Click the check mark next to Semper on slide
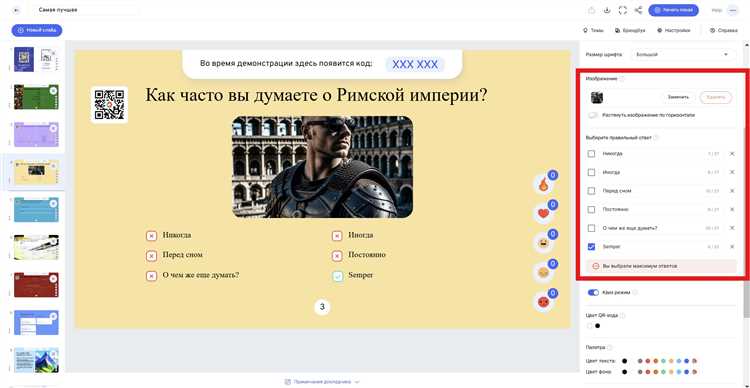 [x=338, y=276]
